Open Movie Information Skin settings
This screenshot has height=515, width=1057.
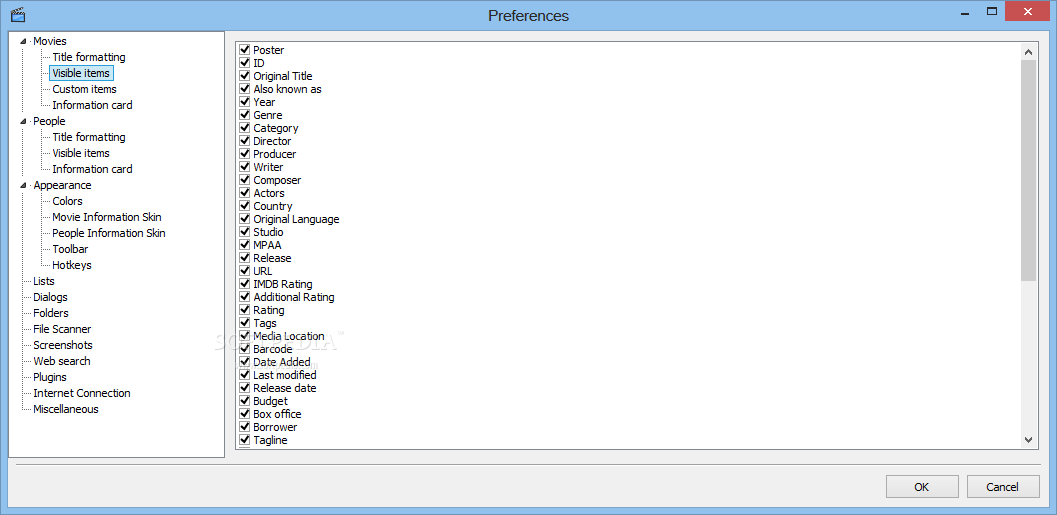coord(107,217)
